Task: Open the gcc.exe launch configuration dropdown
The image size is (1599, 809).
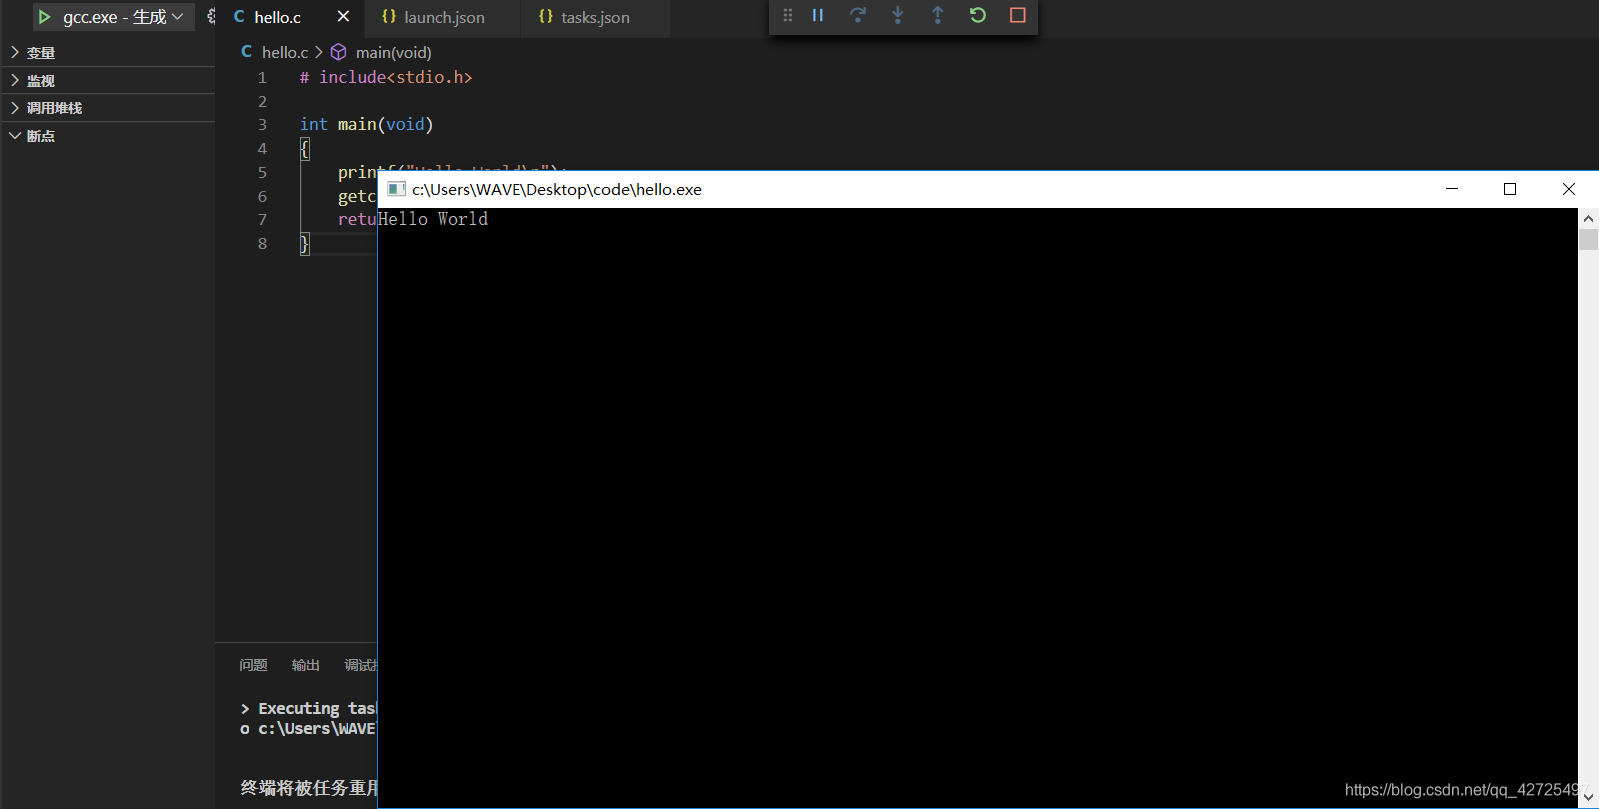Action: tap(124, 17)
